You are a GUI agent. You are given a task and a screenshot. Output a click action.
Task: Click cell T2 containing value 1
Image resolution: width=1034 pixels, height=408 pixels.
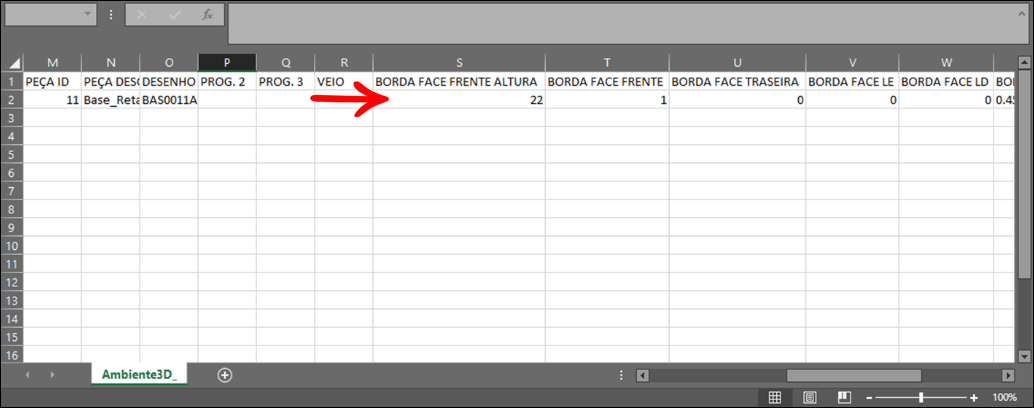click(607, 100)
